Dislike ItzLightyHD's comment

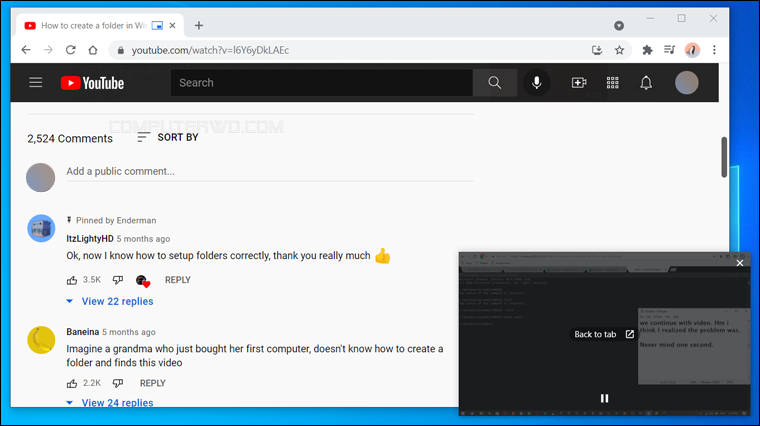point(118,280)
